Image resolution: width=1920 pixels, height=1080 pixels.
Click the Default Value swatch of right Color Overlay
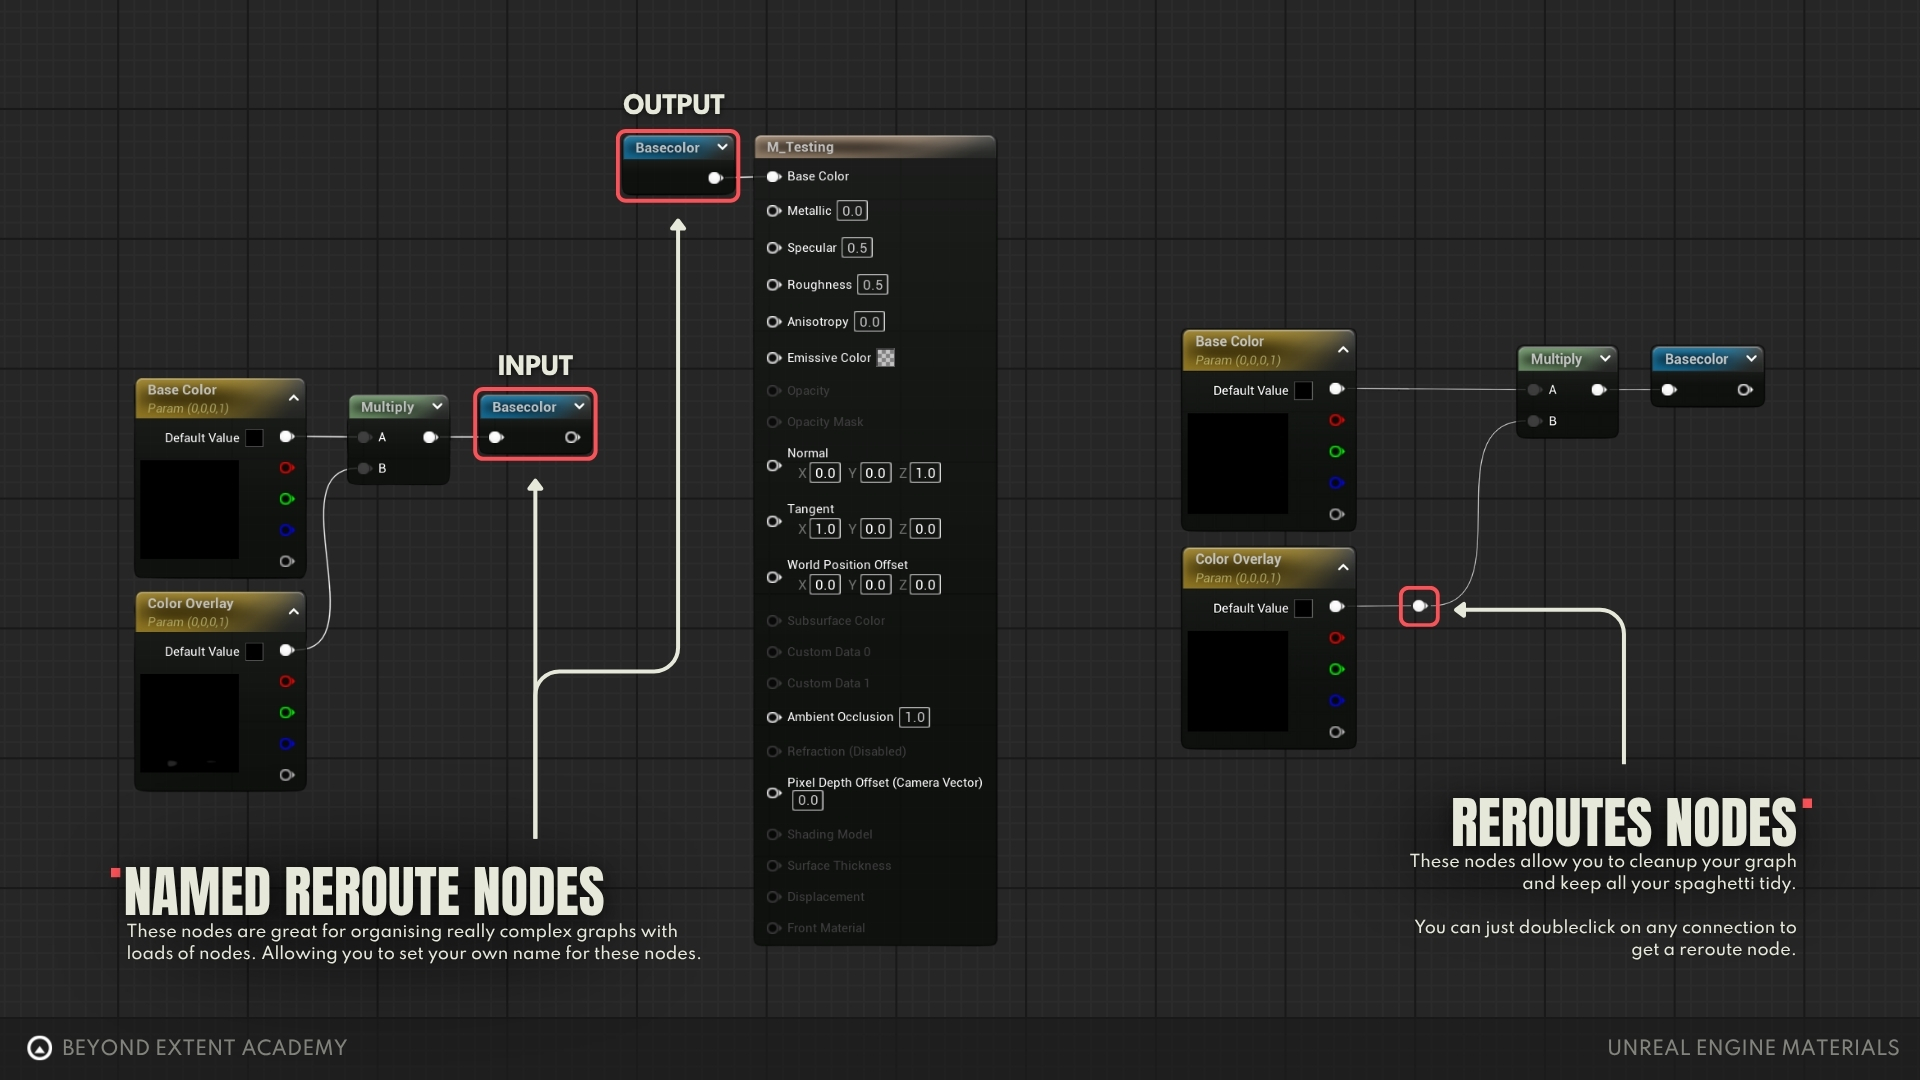[1303, 608]
